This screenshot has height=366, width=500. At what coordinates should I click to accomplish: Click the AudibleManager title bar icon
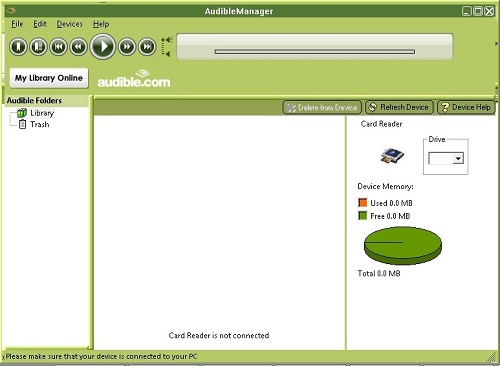point(11,11)
